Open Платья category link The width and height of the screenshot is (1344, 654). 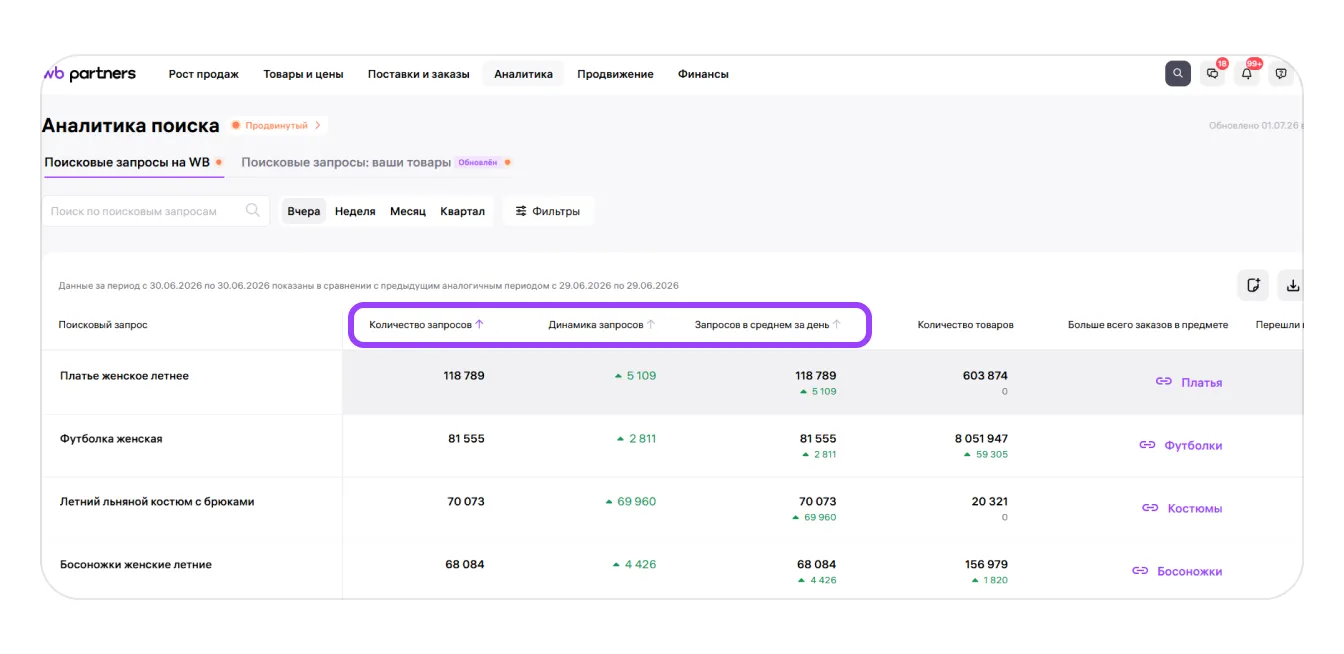point(1201,382)
